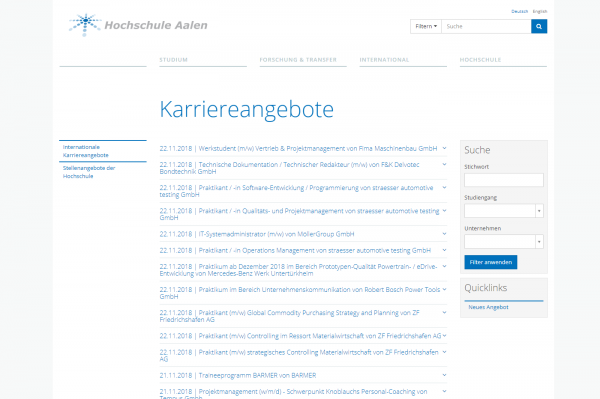
Task: Expand Projektmanagement Knoblauchs Personal-Coaching chevron
Action: click(444, 391)
